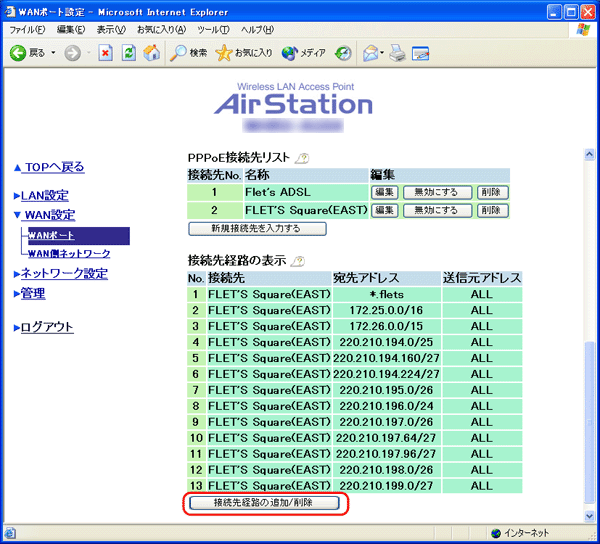600x544 pixels.
Task: Click 削除 button for FLET'S Square(EAST) entry
Action: pyautogui.click(x=492, y=210)
